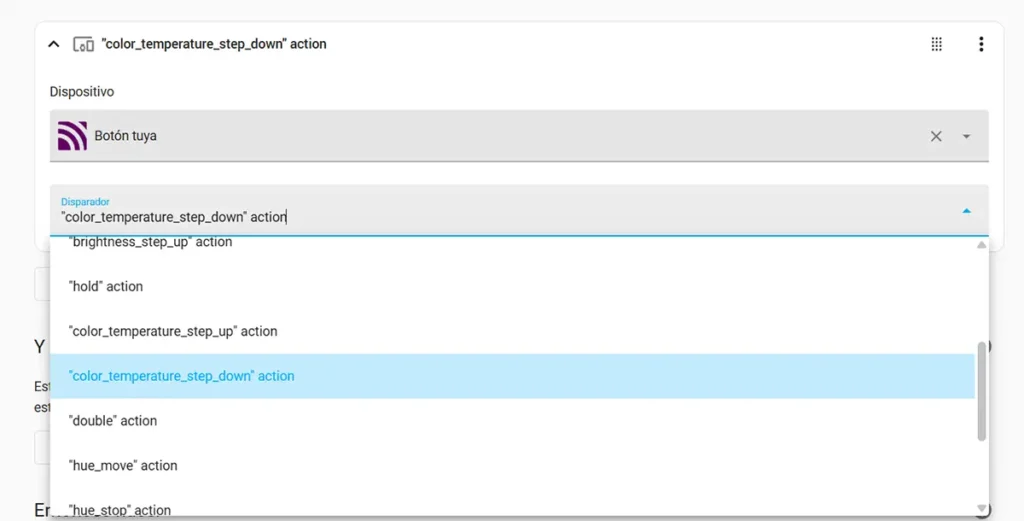Select the "hold" action option
The height and width of the screenshot is (521, 1024).
106,286
